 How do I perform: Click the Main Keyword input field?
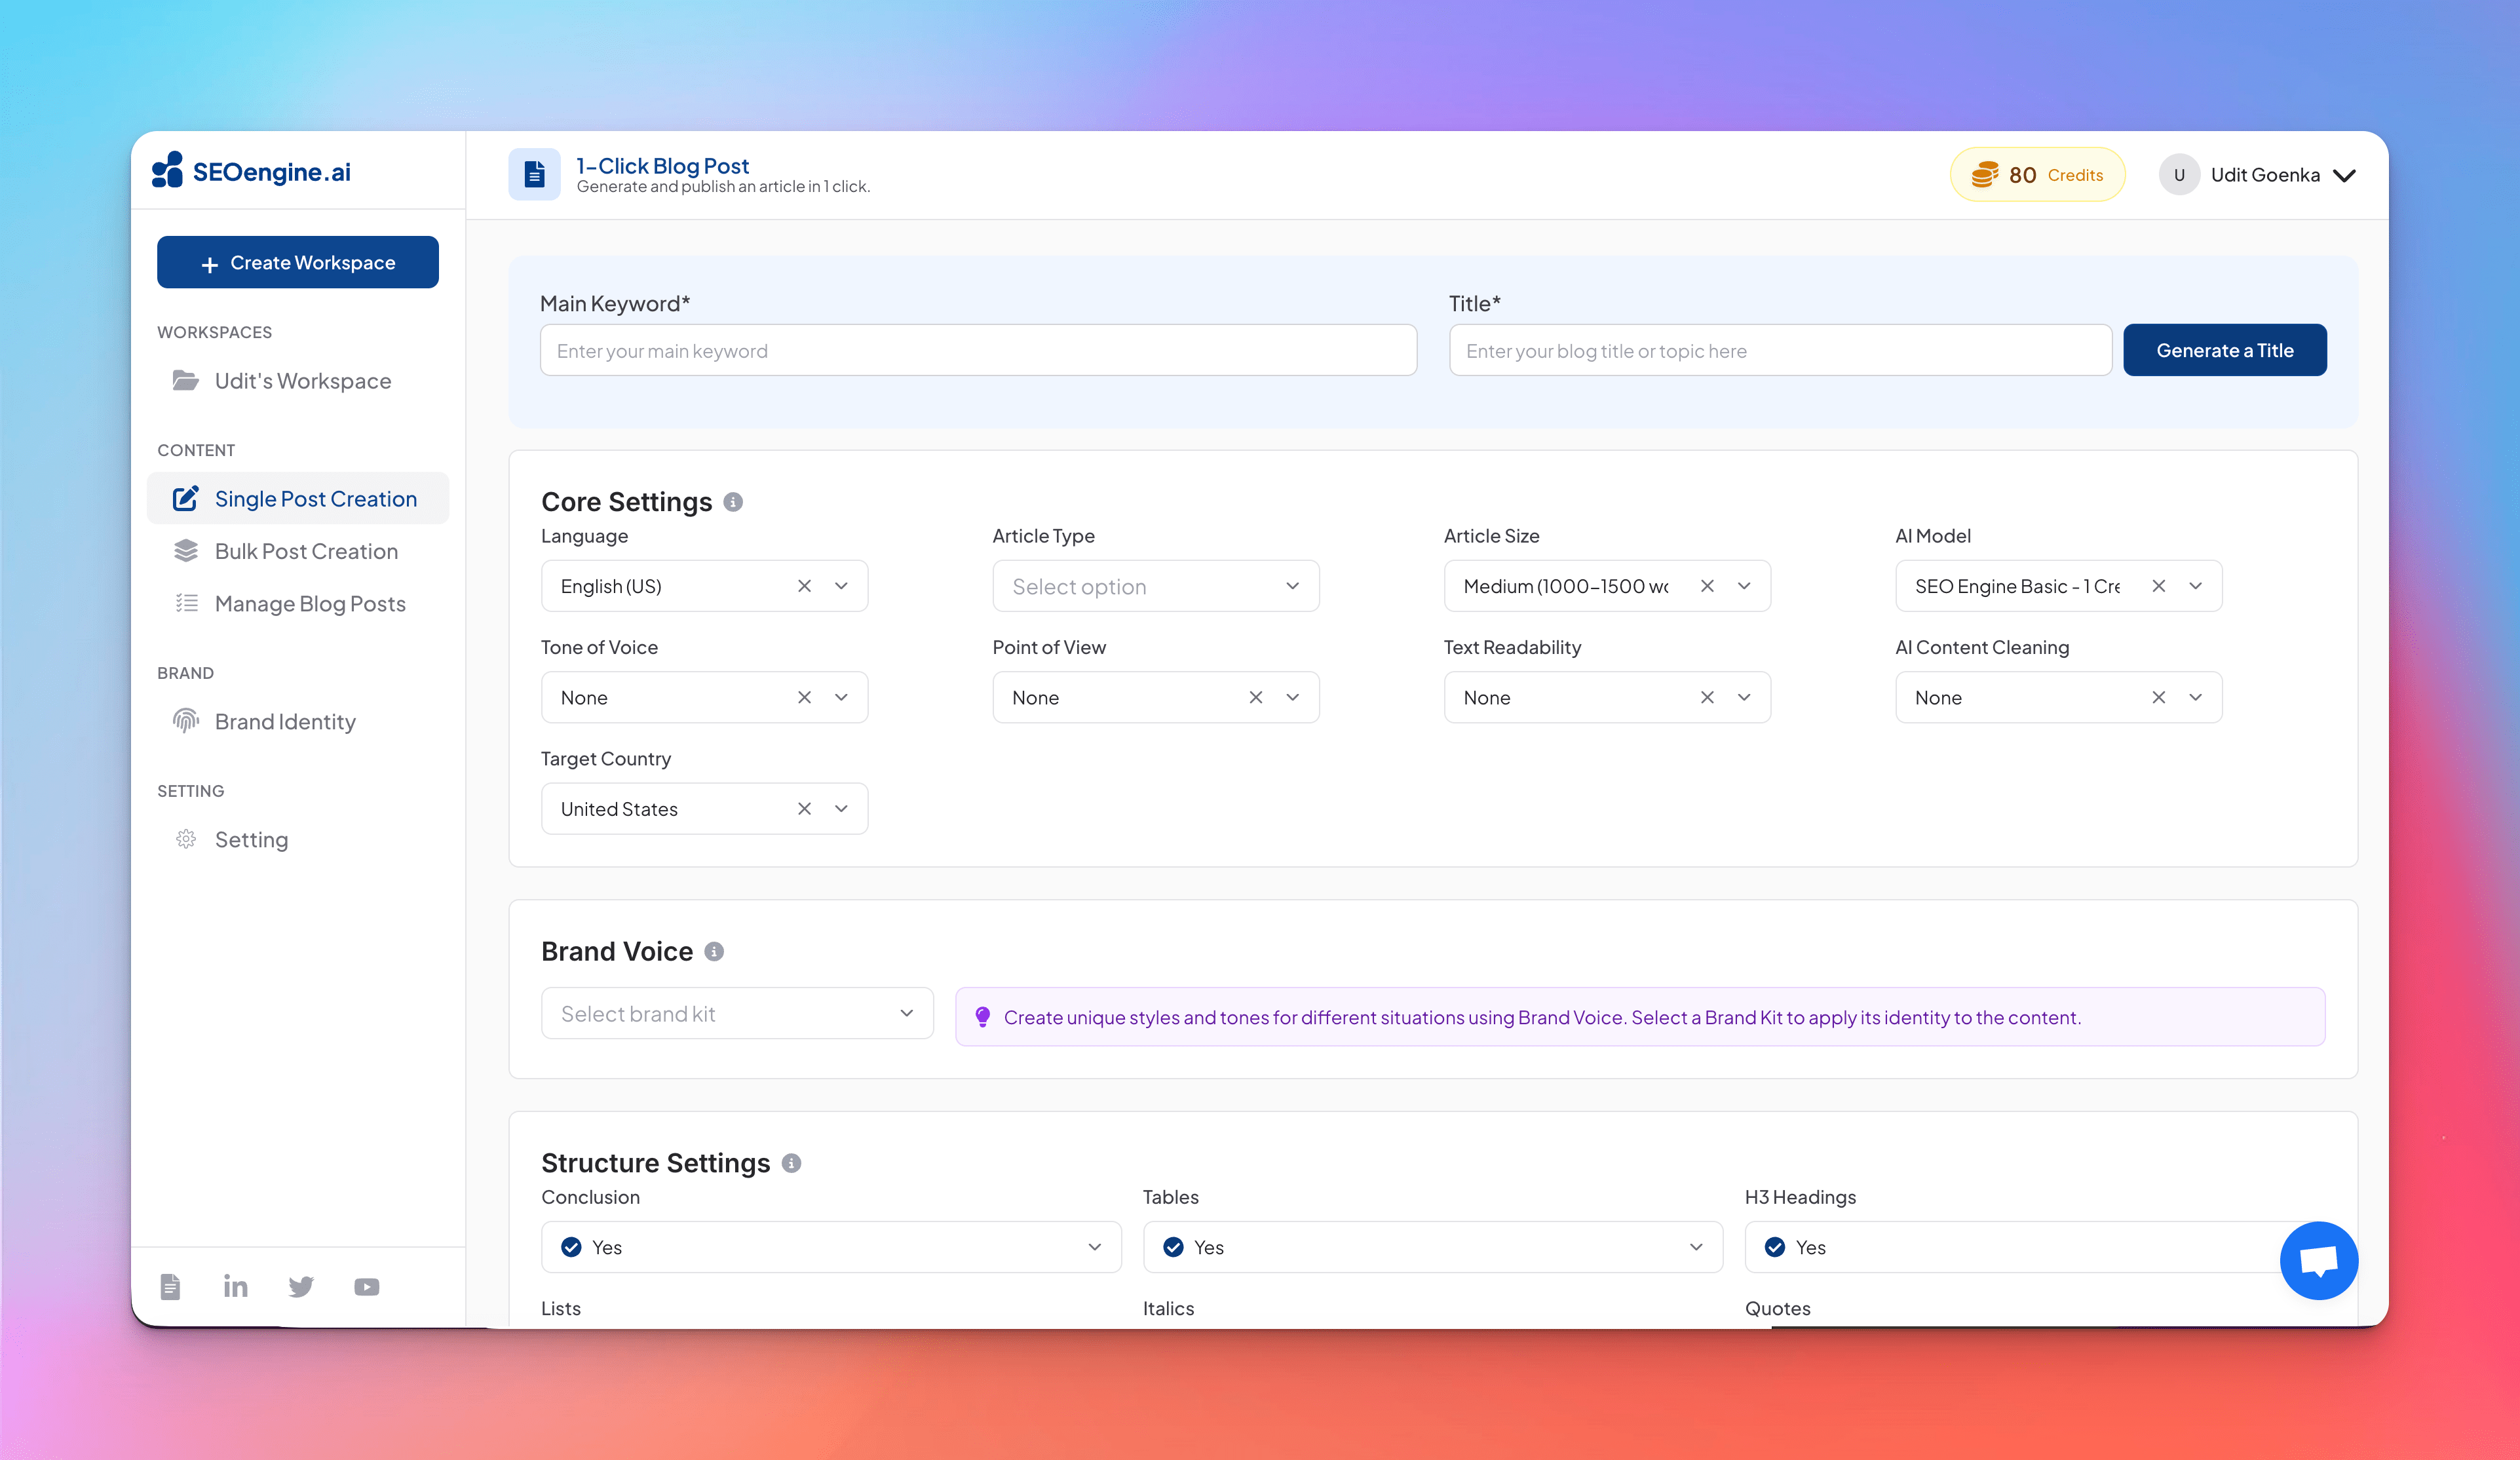977,350
